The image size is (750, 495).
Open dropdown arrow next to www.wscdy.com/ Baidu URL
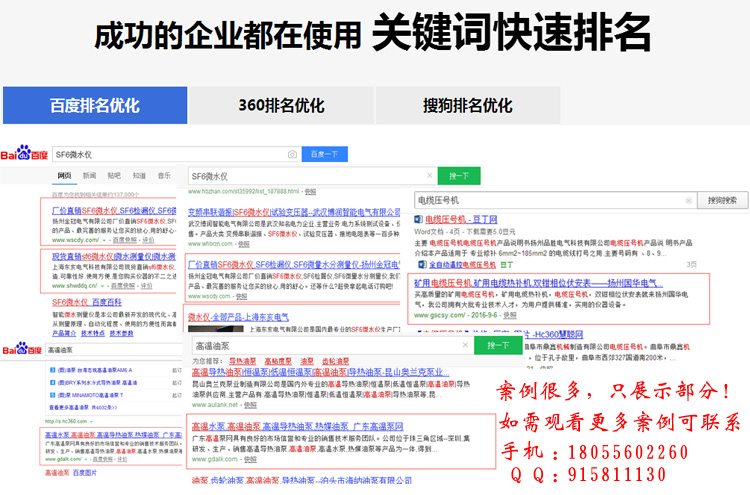[103, 240]
